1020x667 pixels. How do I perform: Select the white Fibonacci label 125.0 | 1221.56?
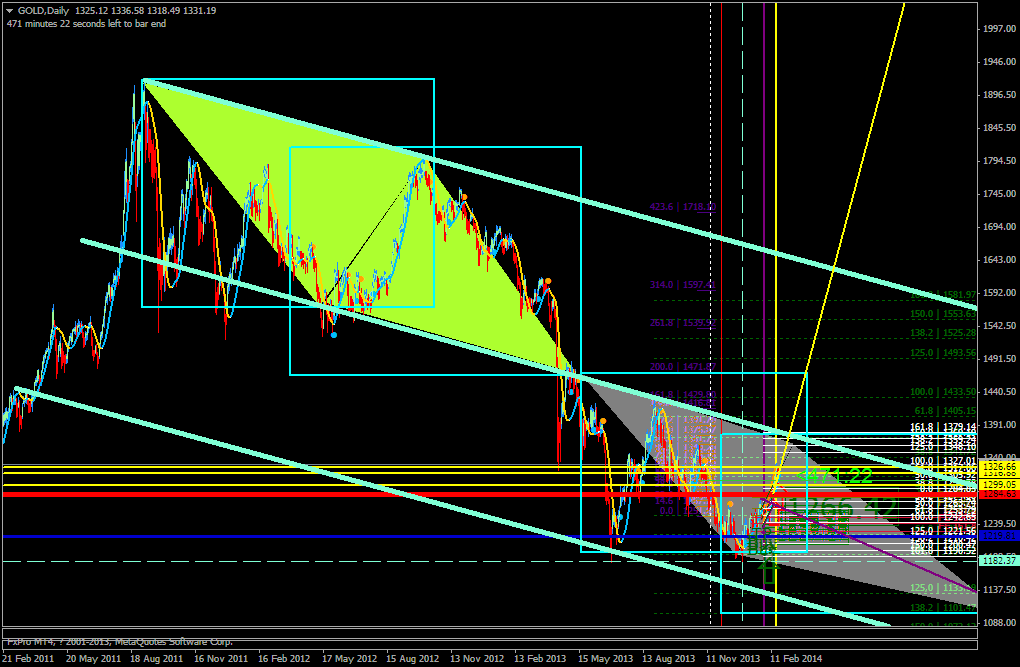pos(943,531)
